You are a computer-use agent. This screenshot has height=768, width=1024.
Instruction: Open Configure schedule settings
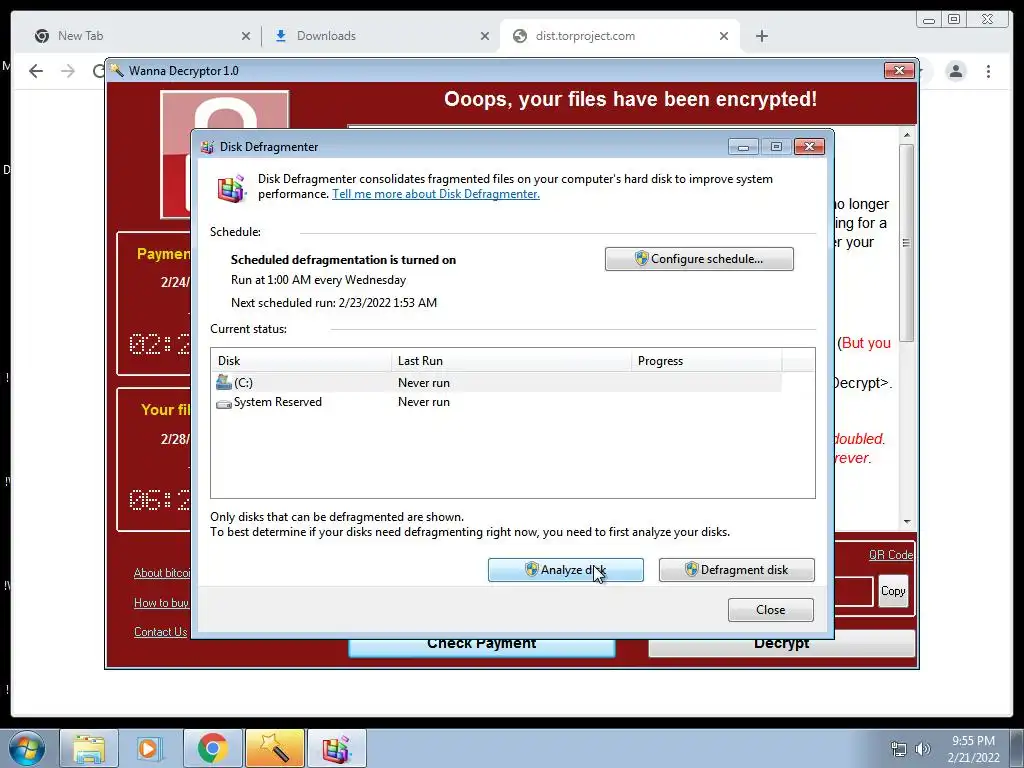click(x=699, y=259)
